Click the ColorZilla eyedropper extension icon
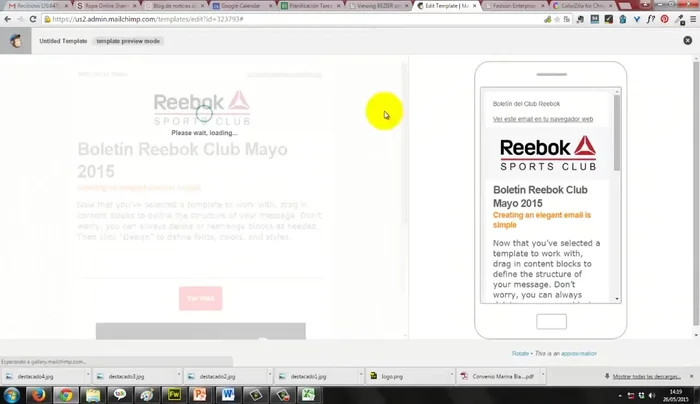 click(x=679, y=19)
